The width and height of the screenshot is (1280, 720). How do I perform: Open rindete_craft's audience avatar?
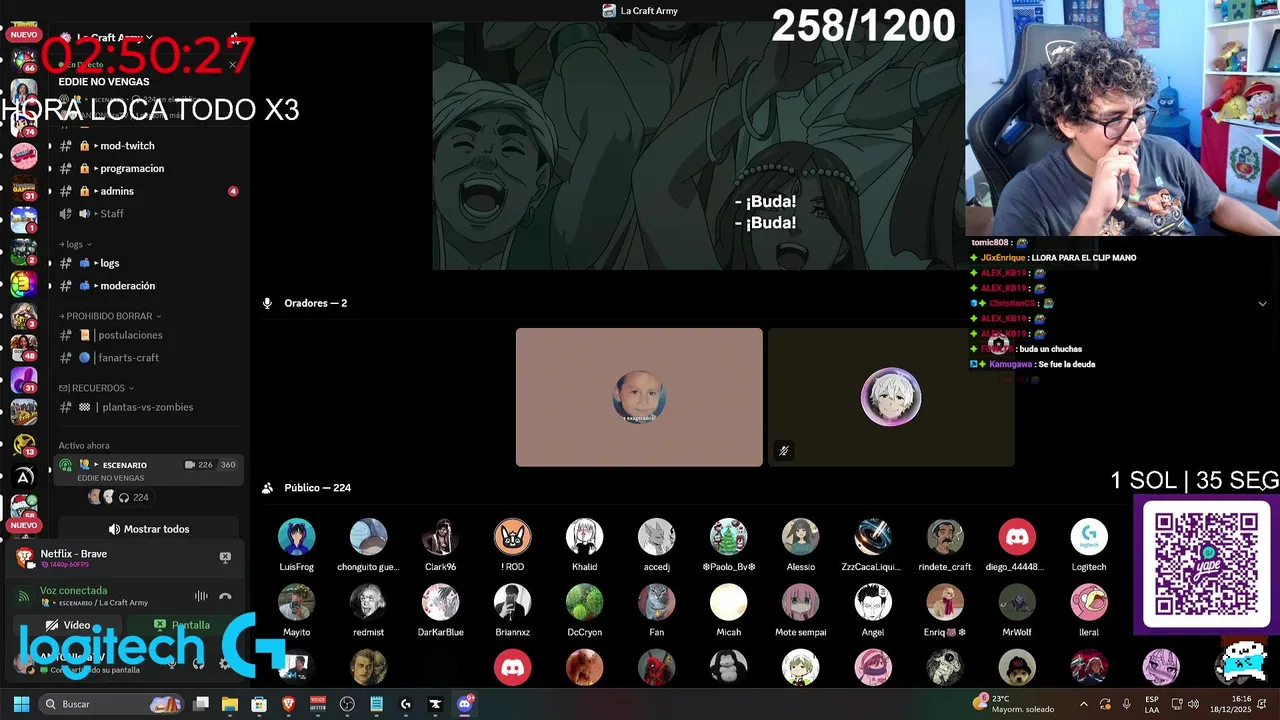tap(944, 537)
